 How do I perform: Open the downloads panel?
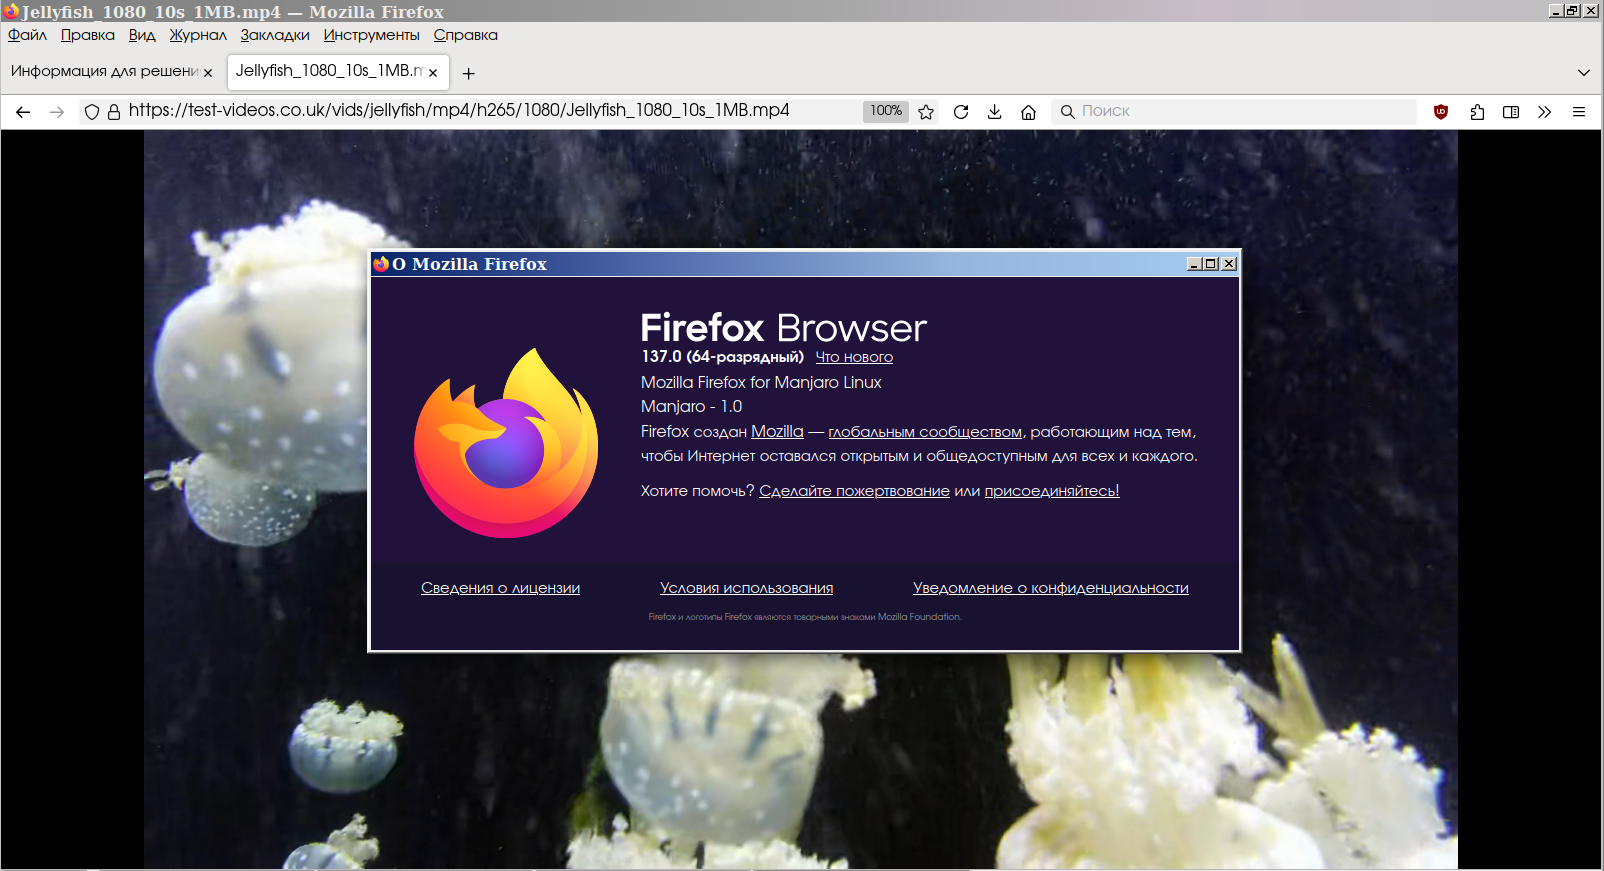tap(994, 112)
